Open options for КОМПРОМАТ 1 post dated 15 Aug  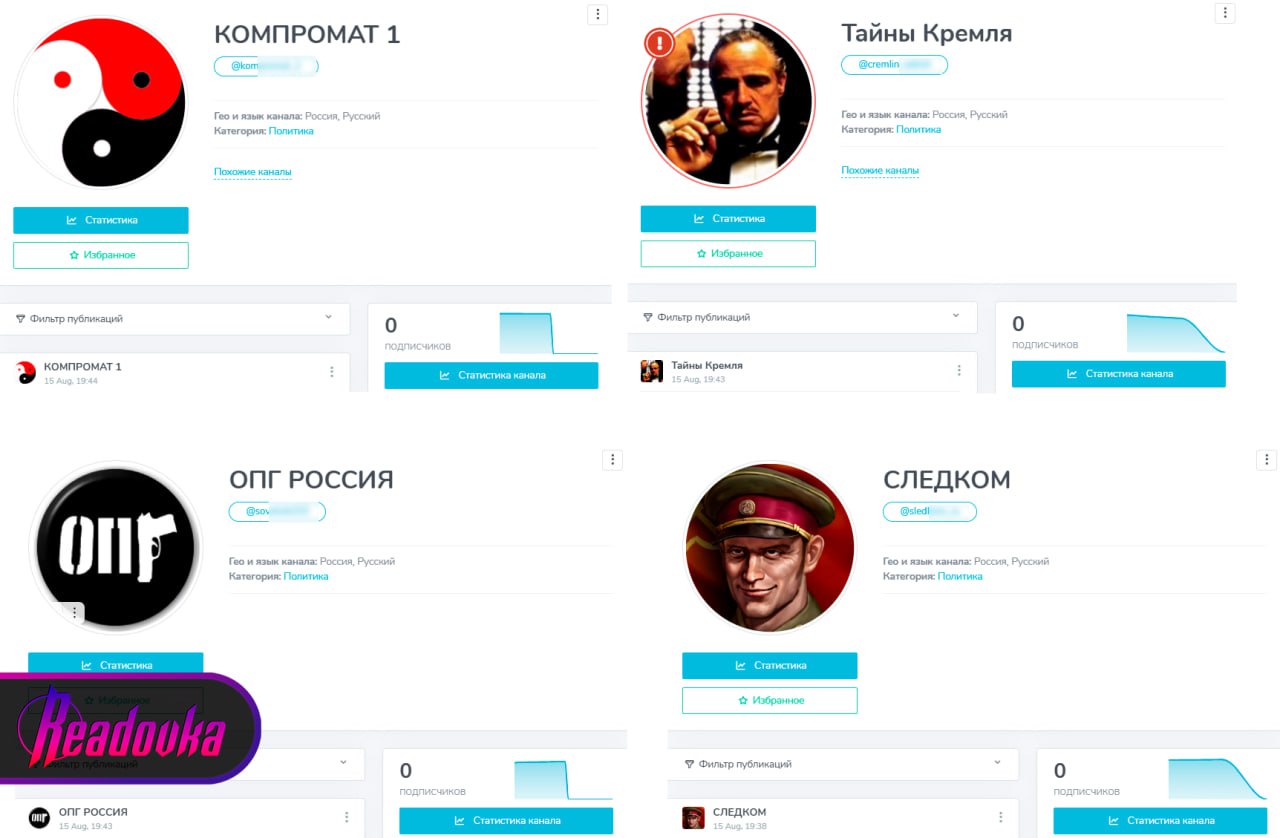(x=332, y=372)
